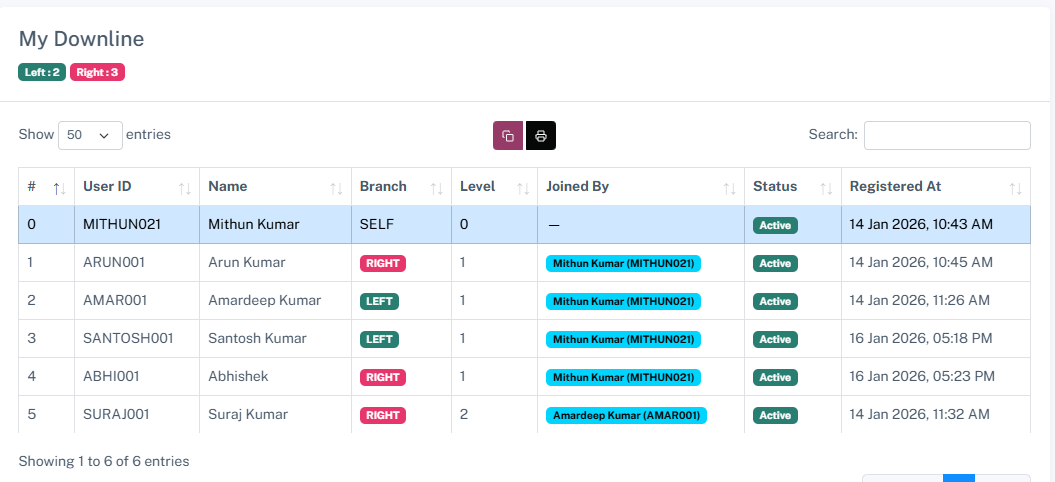Click the LEFT branch badge for SANTOSH001
This screenshot has height=482, width=1055.
point(379,339)
